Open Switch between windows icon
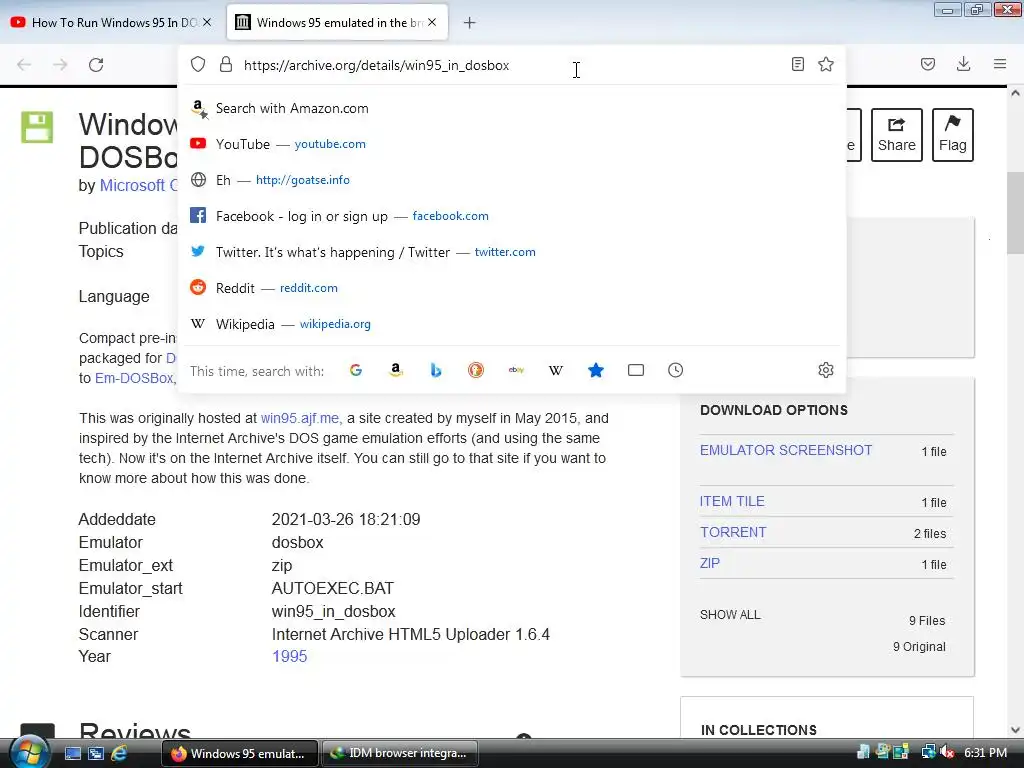This screenshot has width=1024, height=768. click(x=96, y=753)
